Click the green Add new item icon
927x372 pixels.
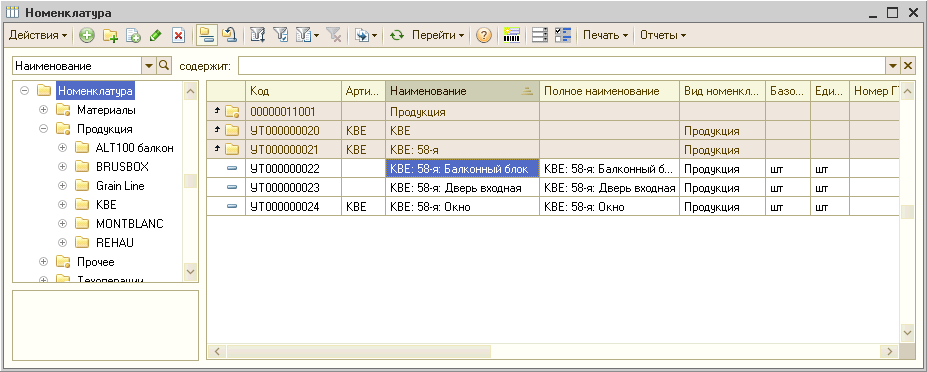pos(87,35)
